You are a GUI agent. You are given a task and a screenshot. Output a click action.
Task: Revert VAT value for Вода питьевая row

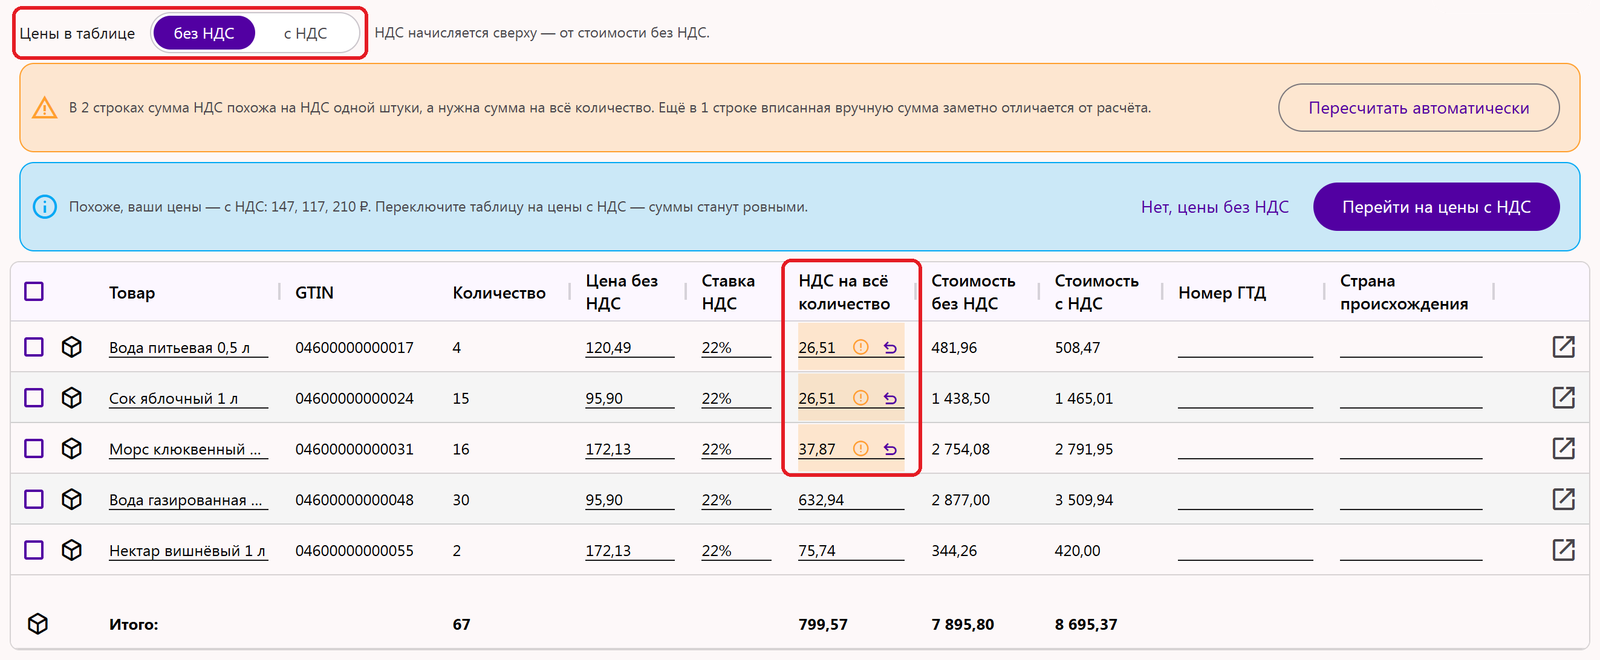890,347
